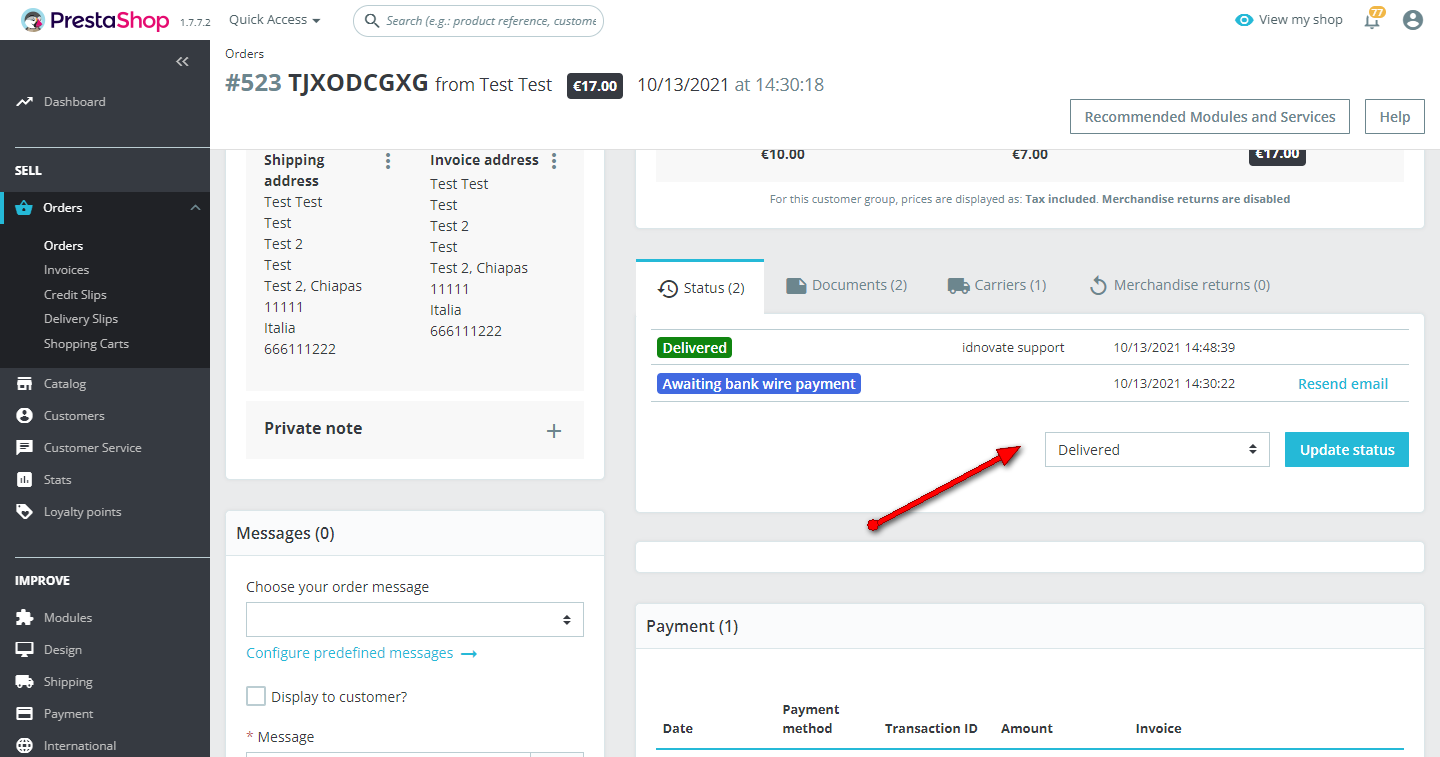Image resolution: width=1440 pixels, height=757 pixels.
Task: Collapse the sidebar menu with double chevron
Action: [182, 62]
